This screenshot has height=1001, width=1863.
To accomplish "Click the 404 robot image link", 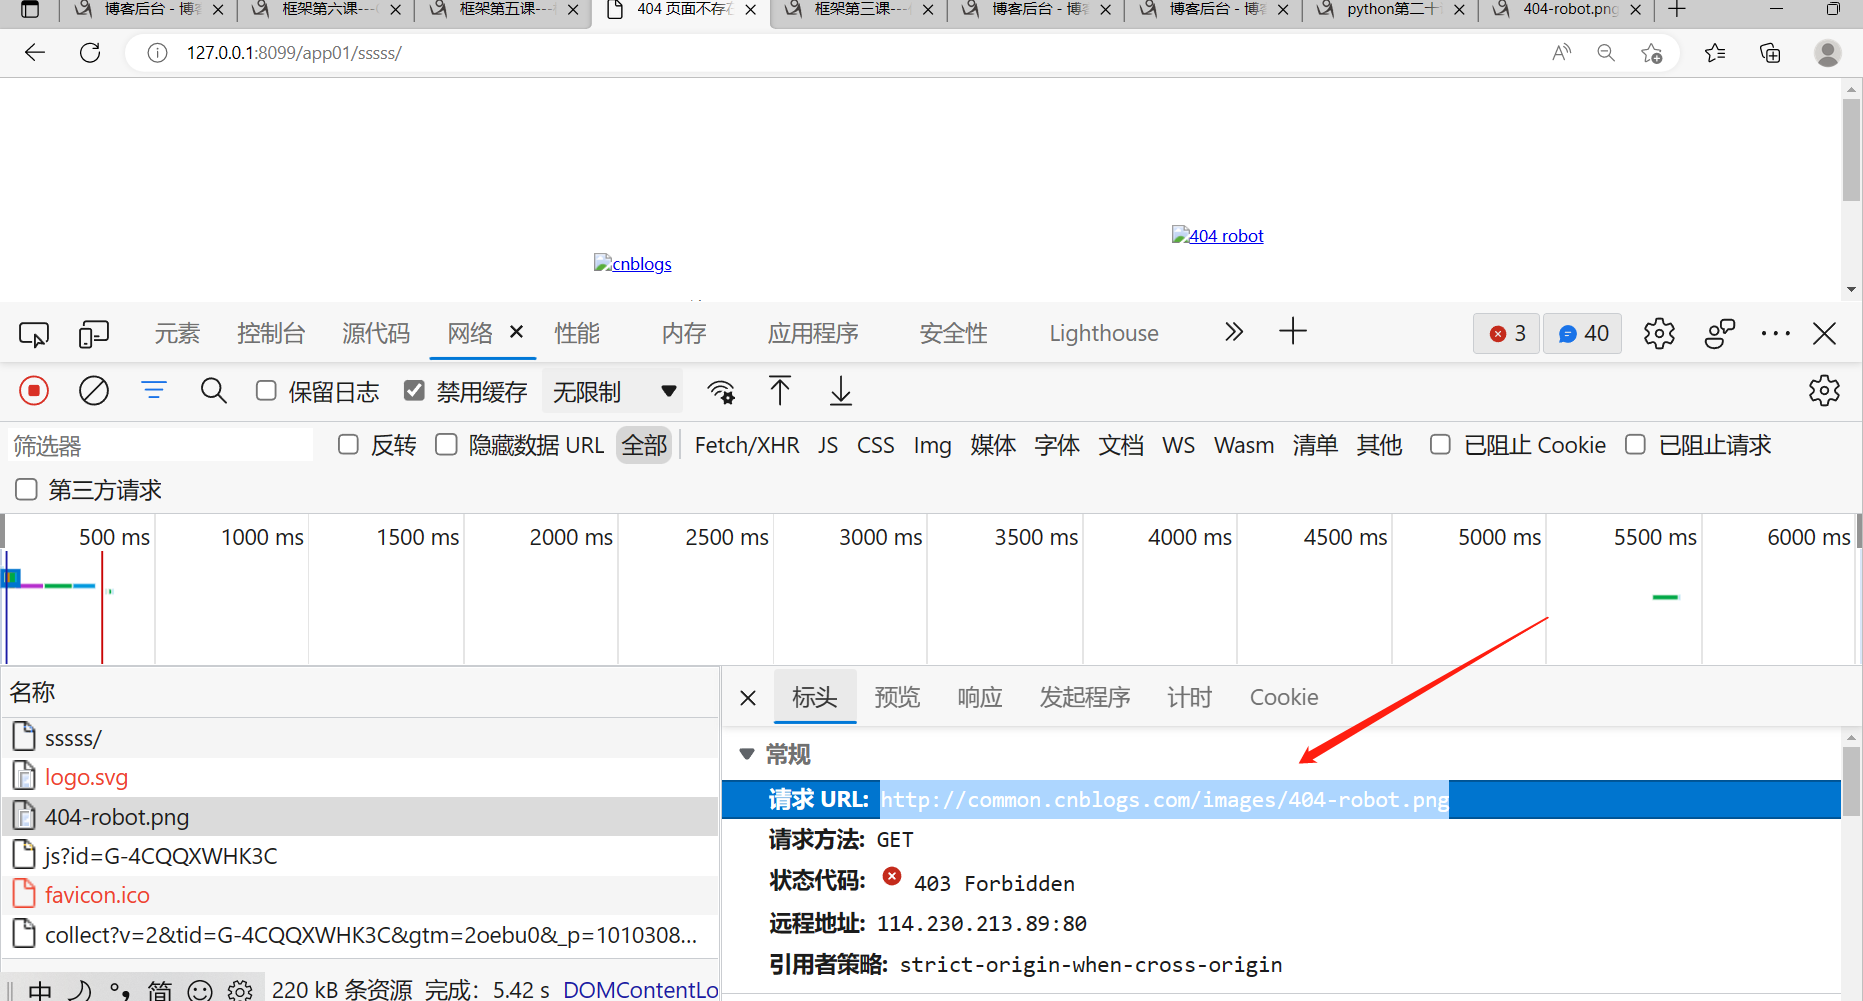I will click(x=1218, y=236).
